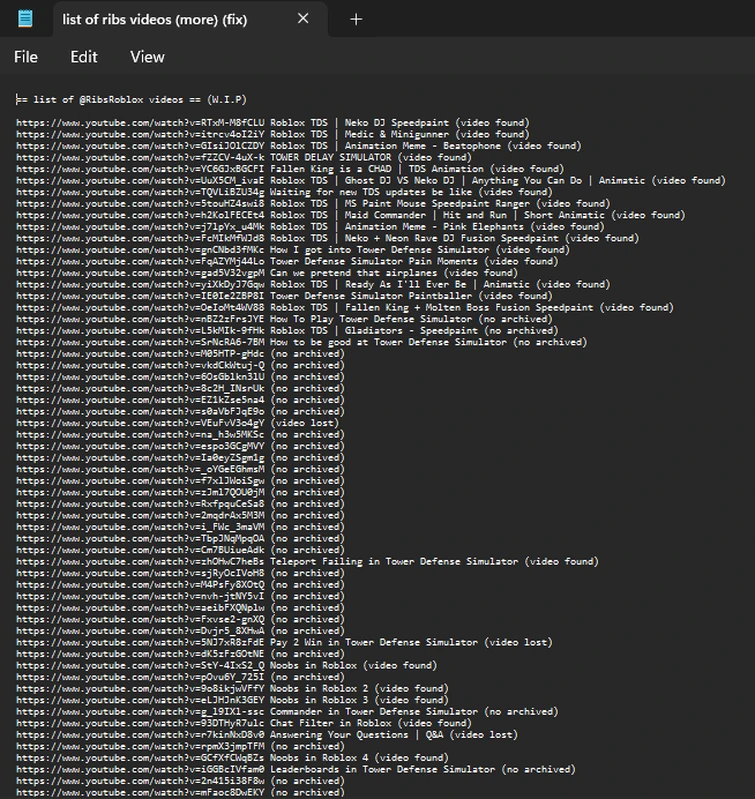
Task: Add a new tab with plus button
Action: (x=356, y=19)
